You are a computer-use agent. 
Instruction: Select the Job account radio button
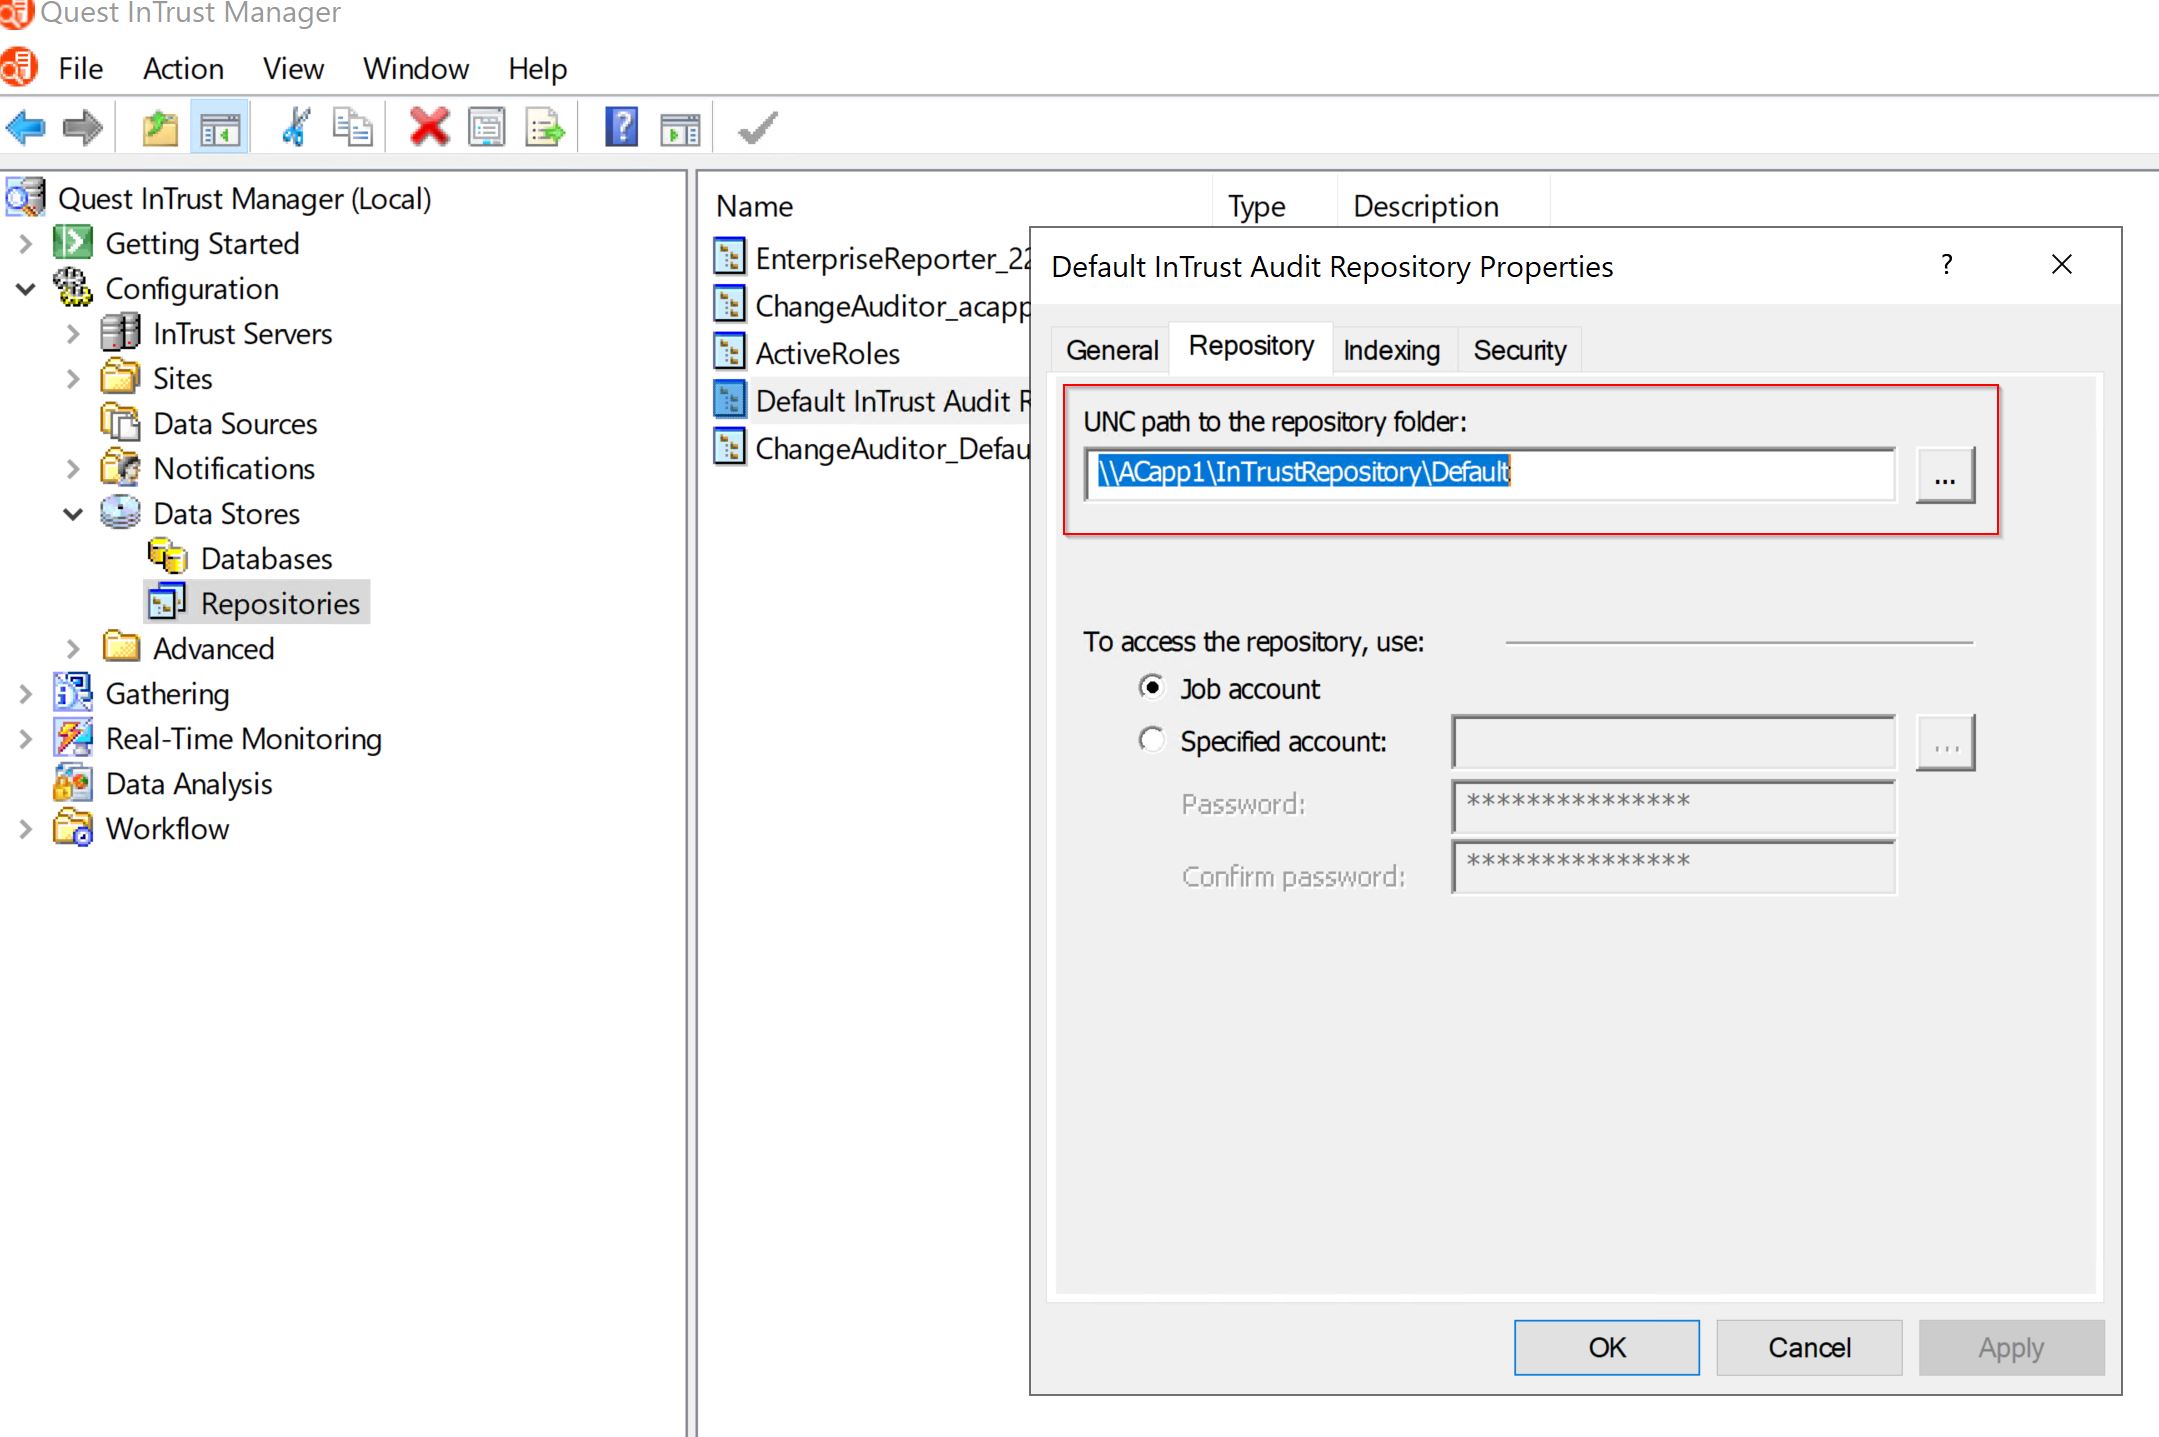pyautogui.click(x=1152, y=687)
